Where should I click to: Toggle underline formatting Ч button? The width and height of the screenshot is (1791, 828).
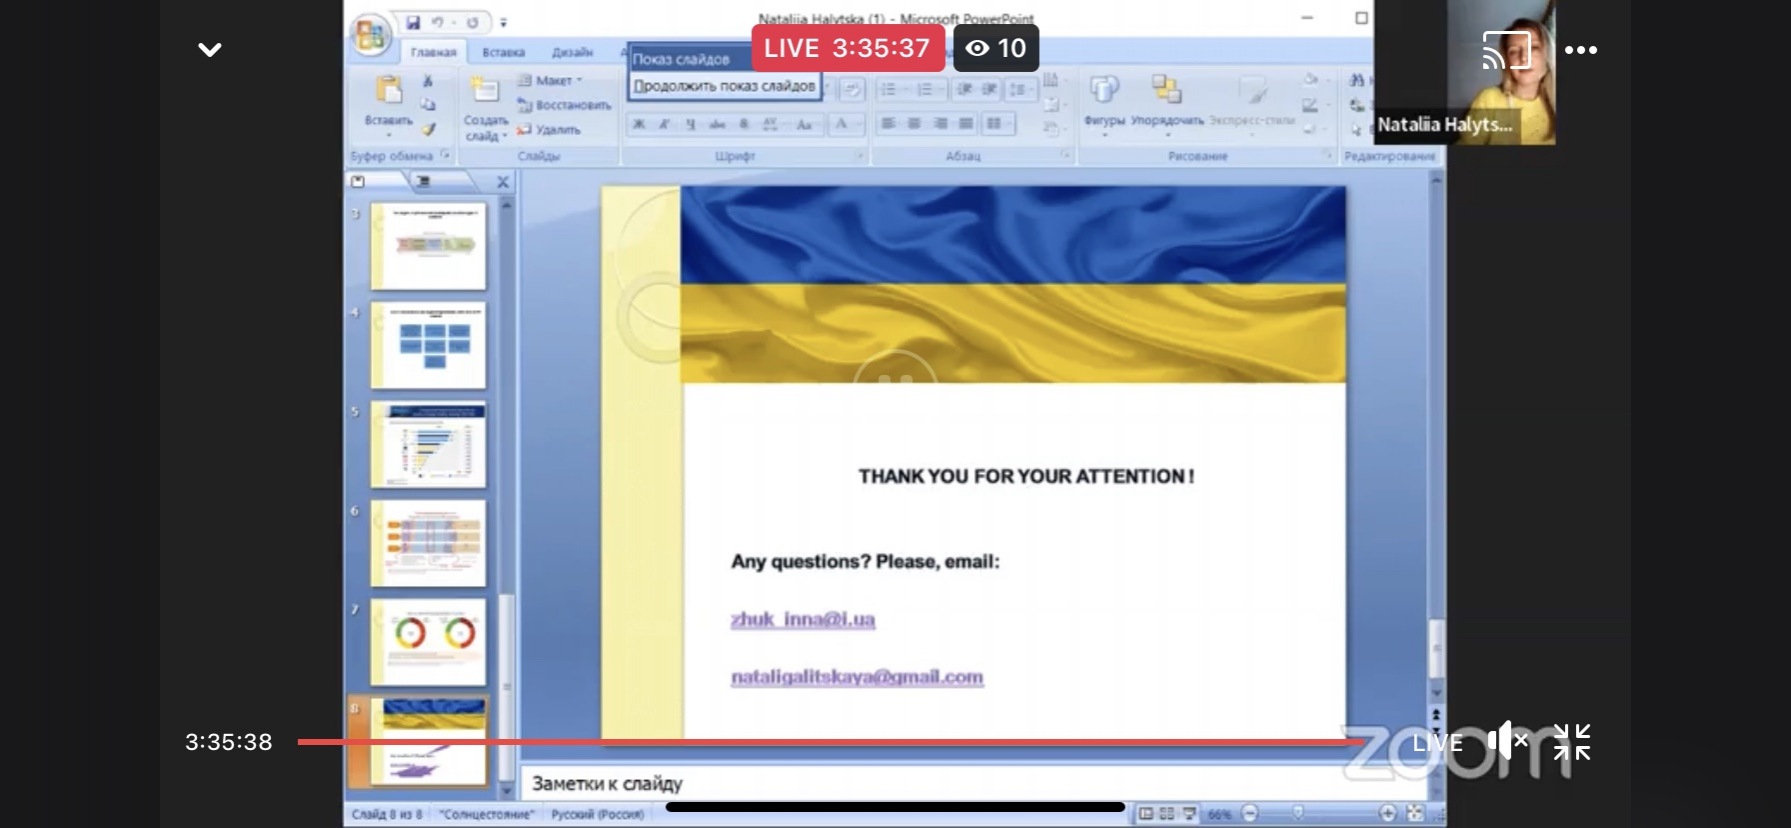pos(690,124)
